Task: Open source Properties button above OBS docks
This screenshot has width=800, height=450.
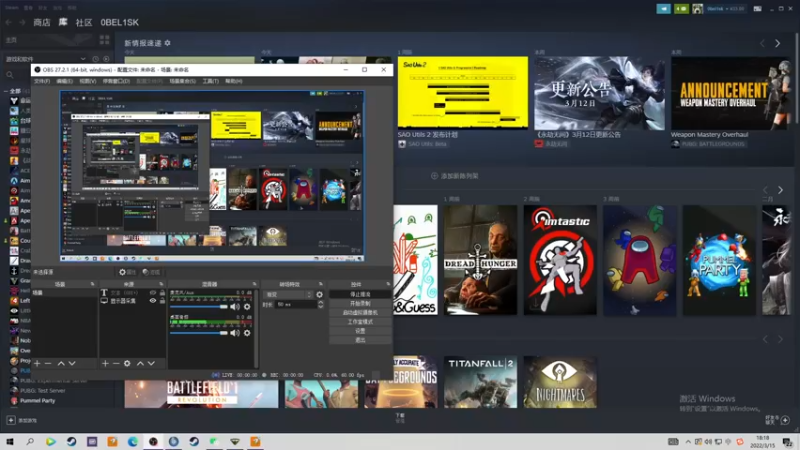Action: pyautogui.click(x=128, y=272)
